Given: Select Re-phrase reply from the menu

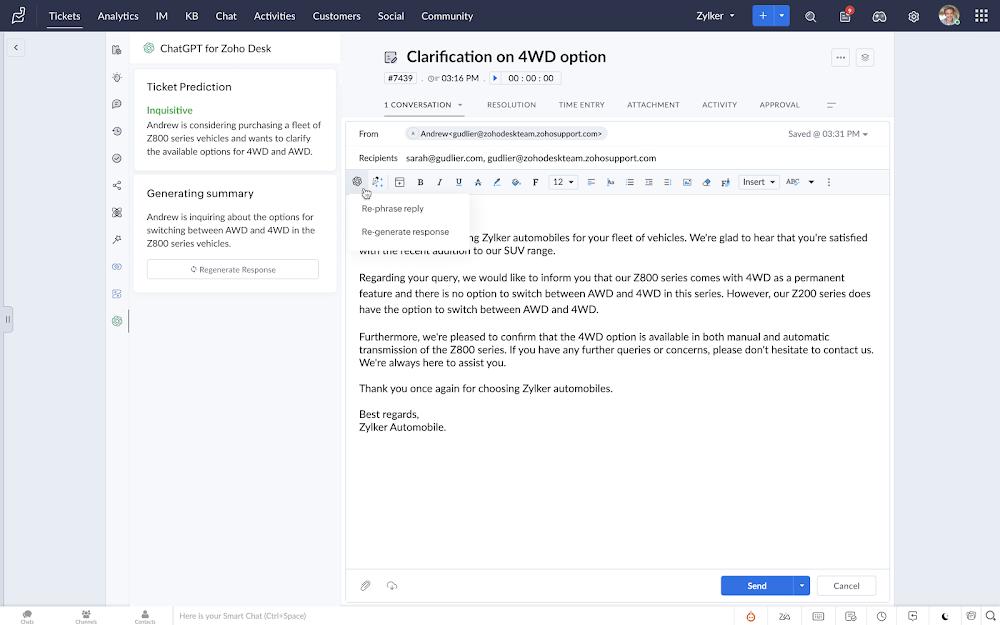Looking at the screenshot, I should [392, 209].
